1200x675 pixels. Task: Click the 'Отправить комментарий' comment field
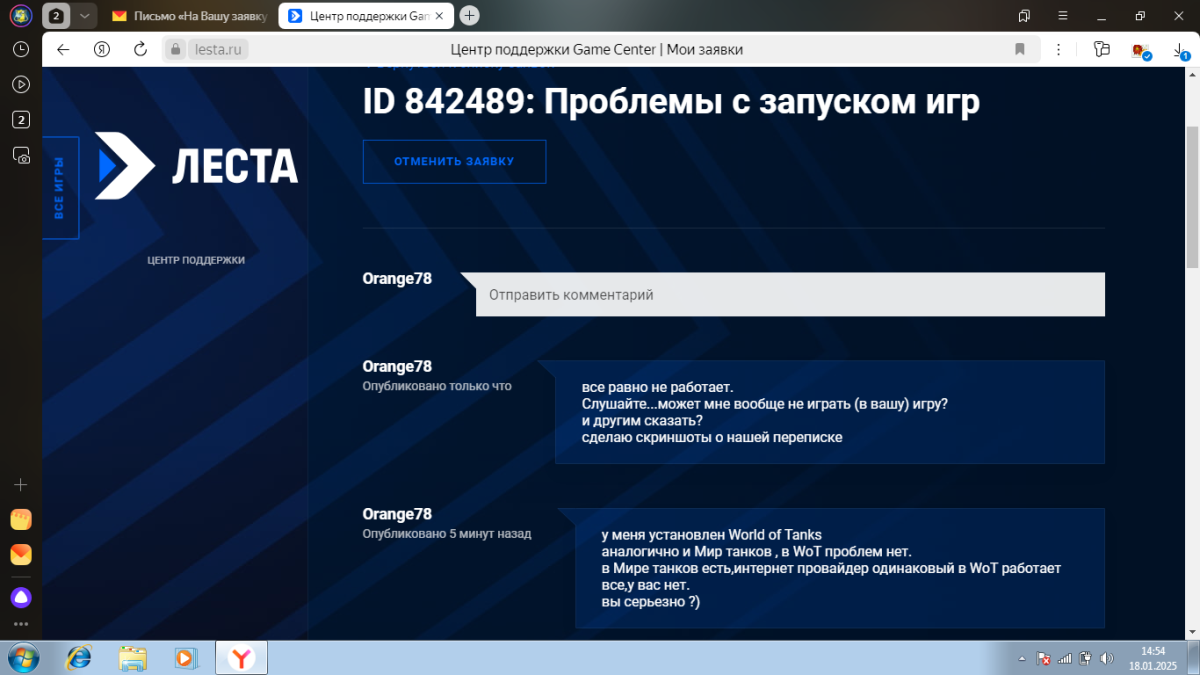pyautogui.click(x=790, y=295)
